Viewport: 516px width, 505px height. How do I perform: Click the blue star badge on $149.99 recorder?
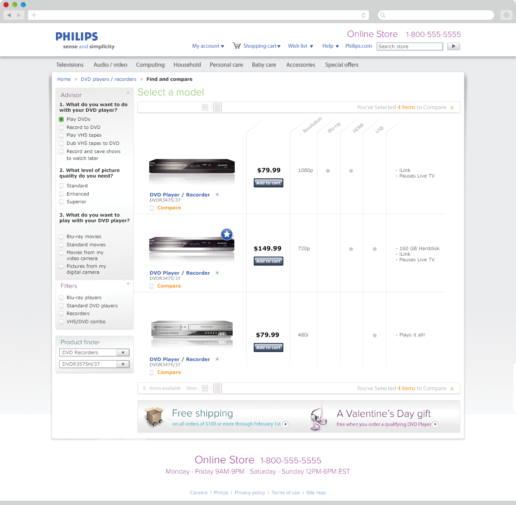pyautogui.click(x=227, y=234)
